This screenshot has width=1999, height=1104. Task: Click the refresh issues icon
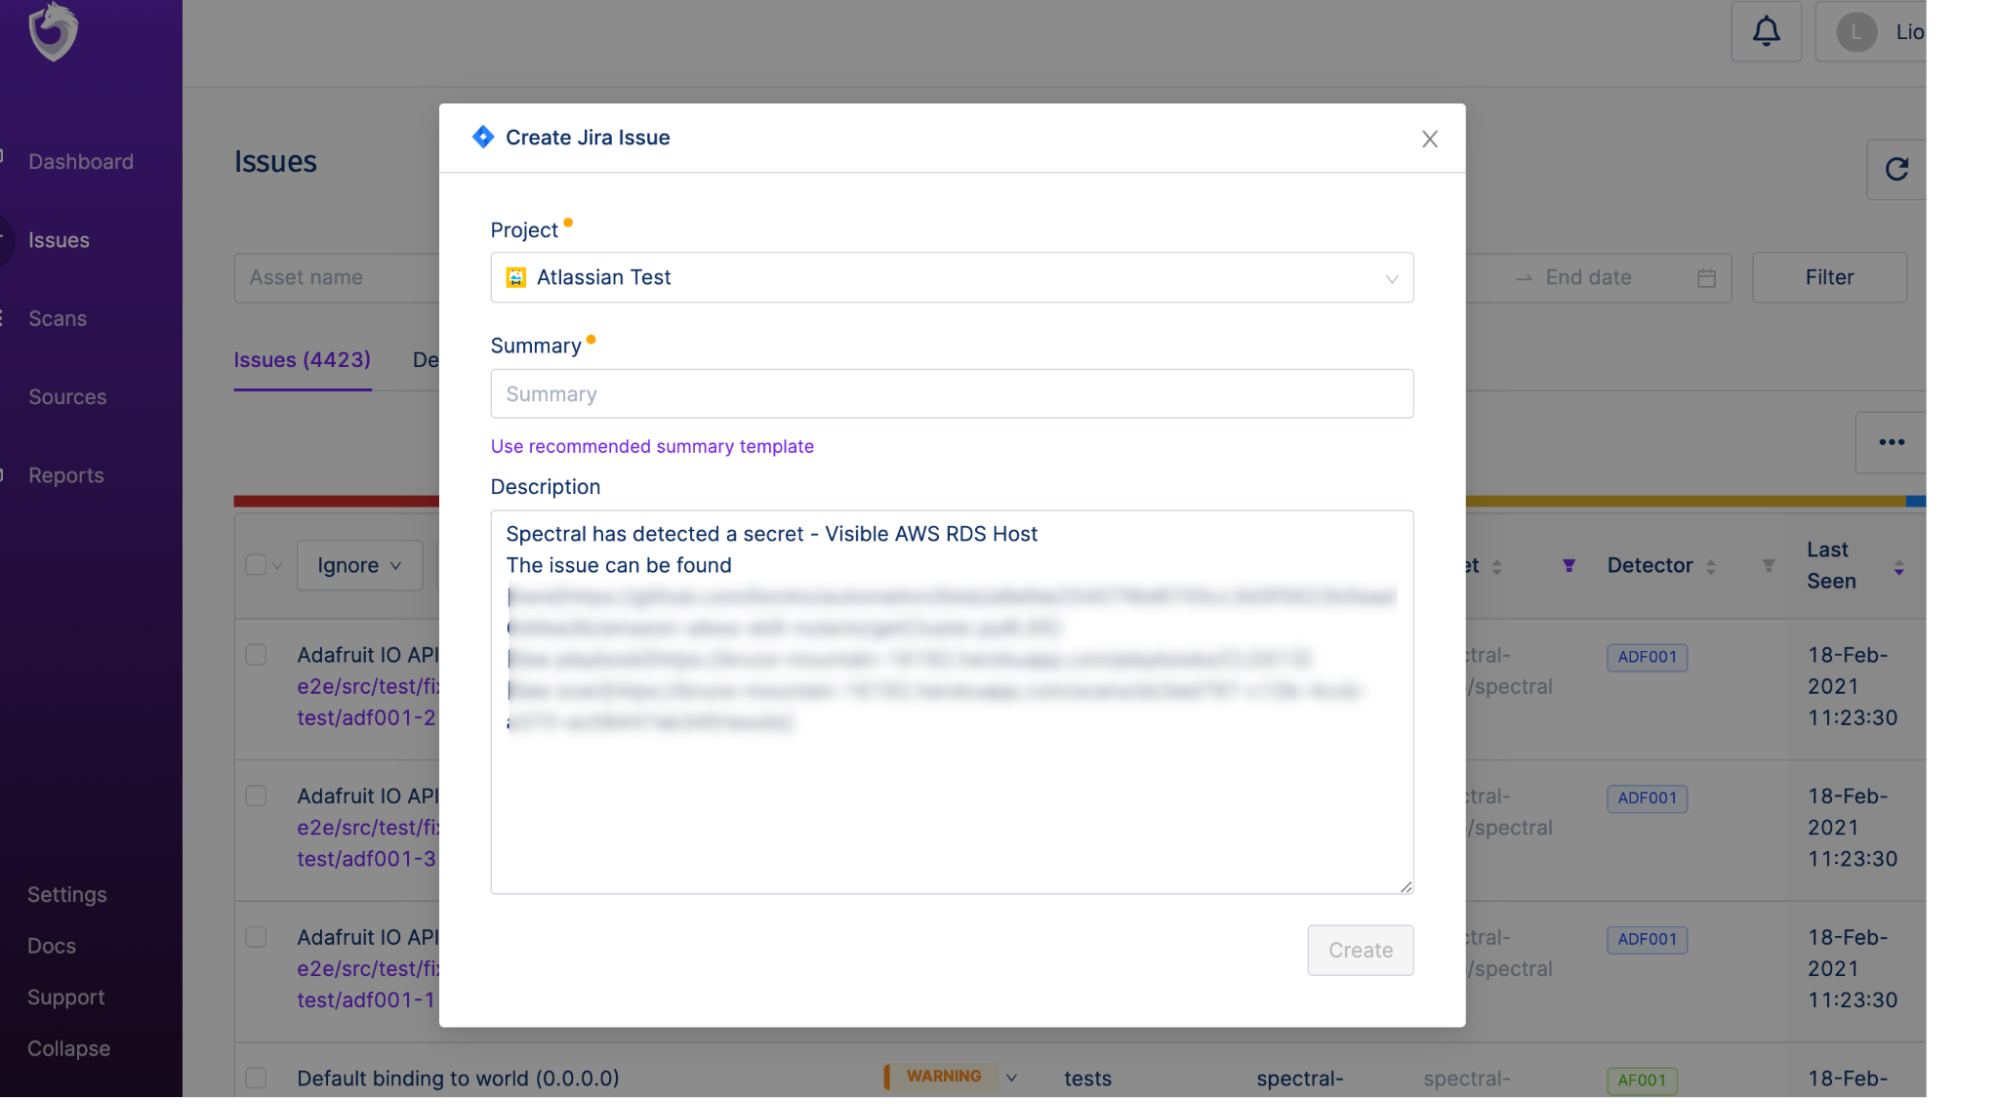(1896, 169)
